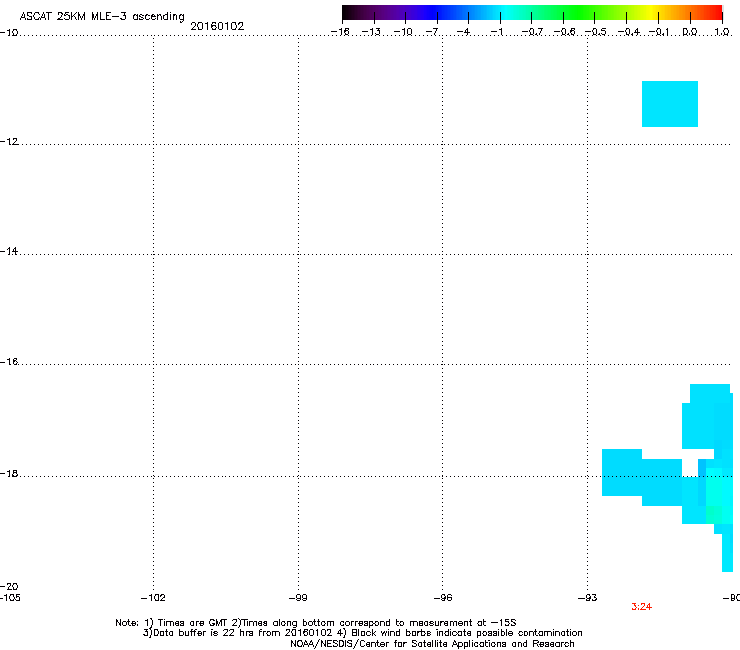Click the -16 color scale label
The height and width of the screenshot is (650, 740).
click(340, 32)
